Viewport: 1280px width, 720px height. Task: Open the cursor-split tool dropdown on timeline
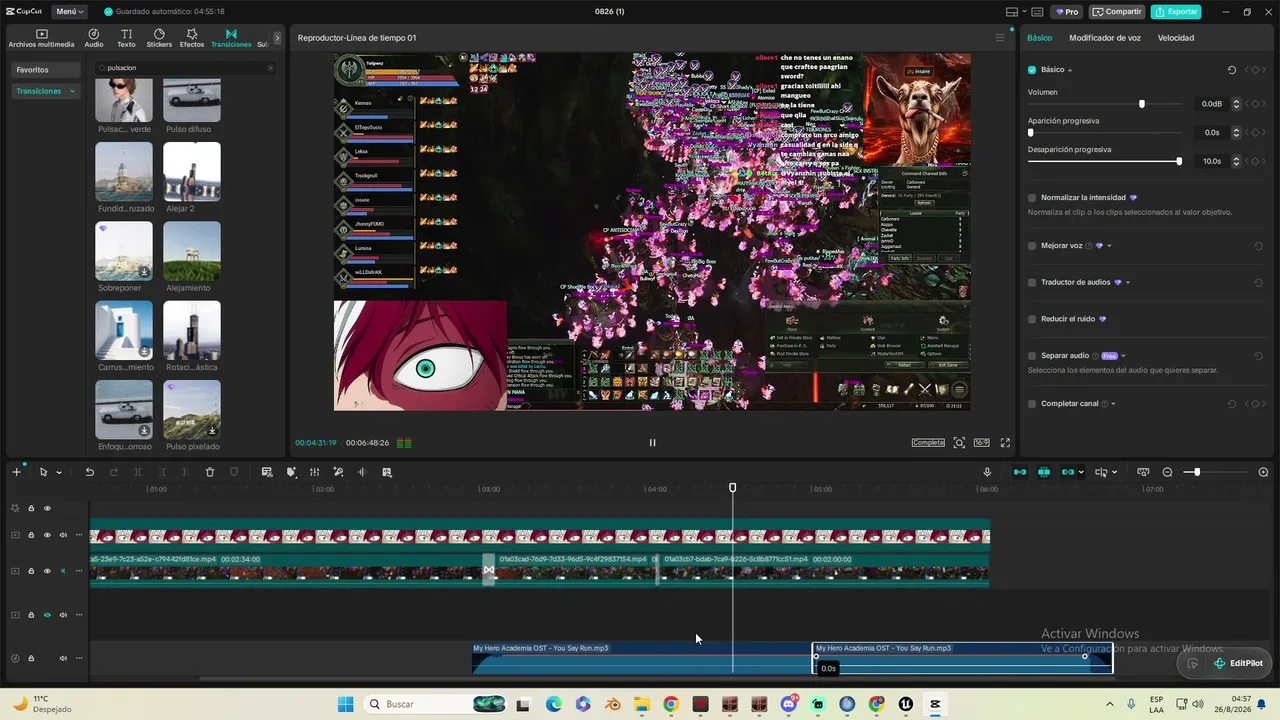(1115, 472)
